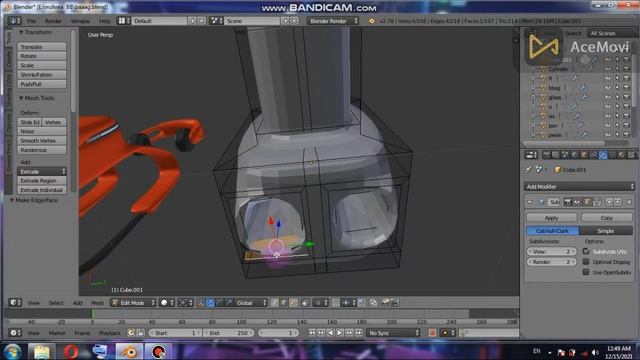640x360 pixels.
Task: Collapse the Subsurf modifier panel arrow
Action: (x=530, y=202)
